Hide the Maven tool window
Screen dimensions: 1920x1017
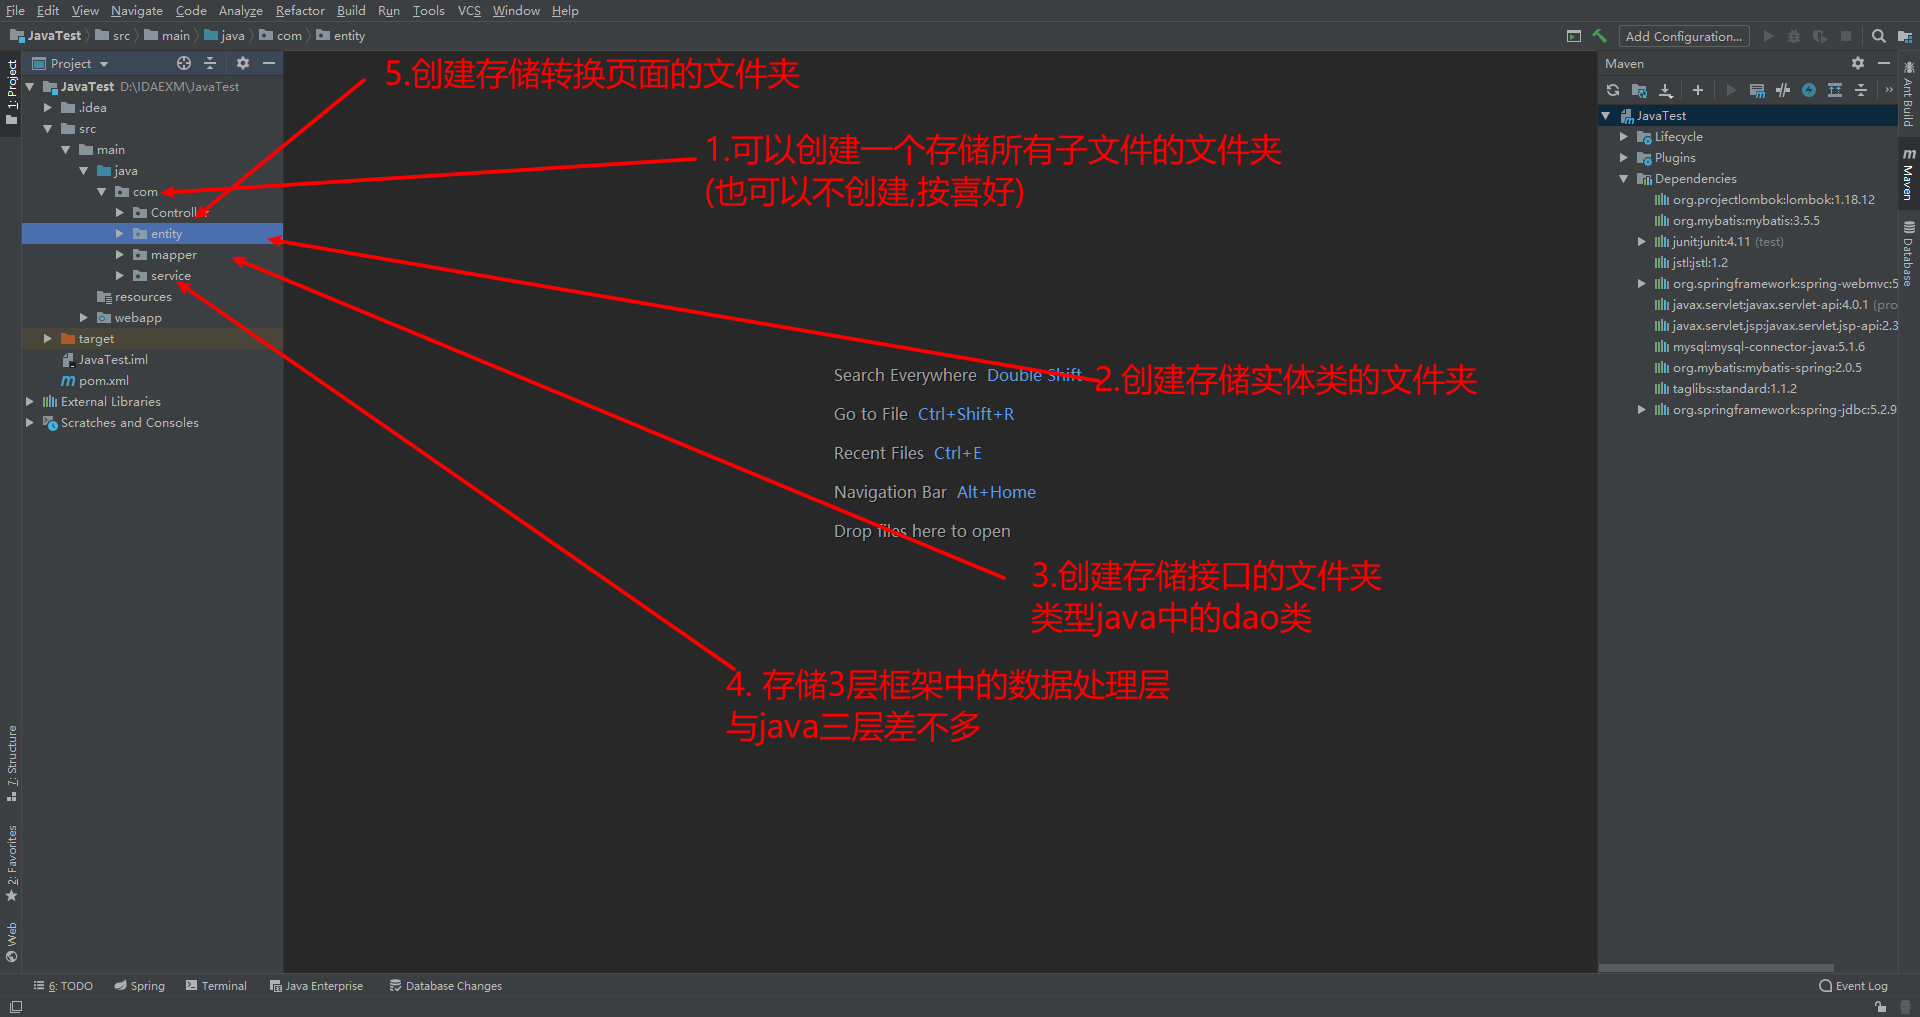[x=1884, y=63]
